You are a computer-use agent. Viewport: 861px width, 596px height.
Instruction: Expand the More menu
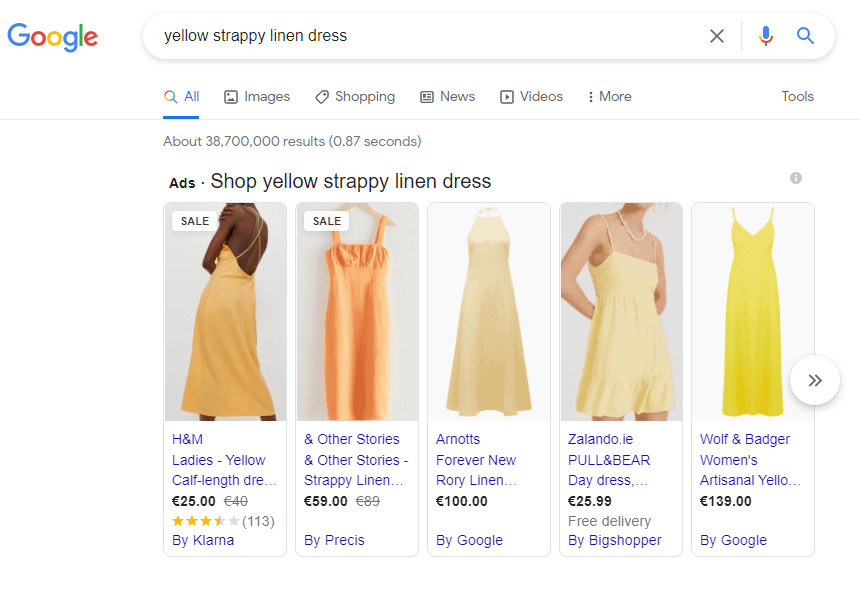click(610, 97)
